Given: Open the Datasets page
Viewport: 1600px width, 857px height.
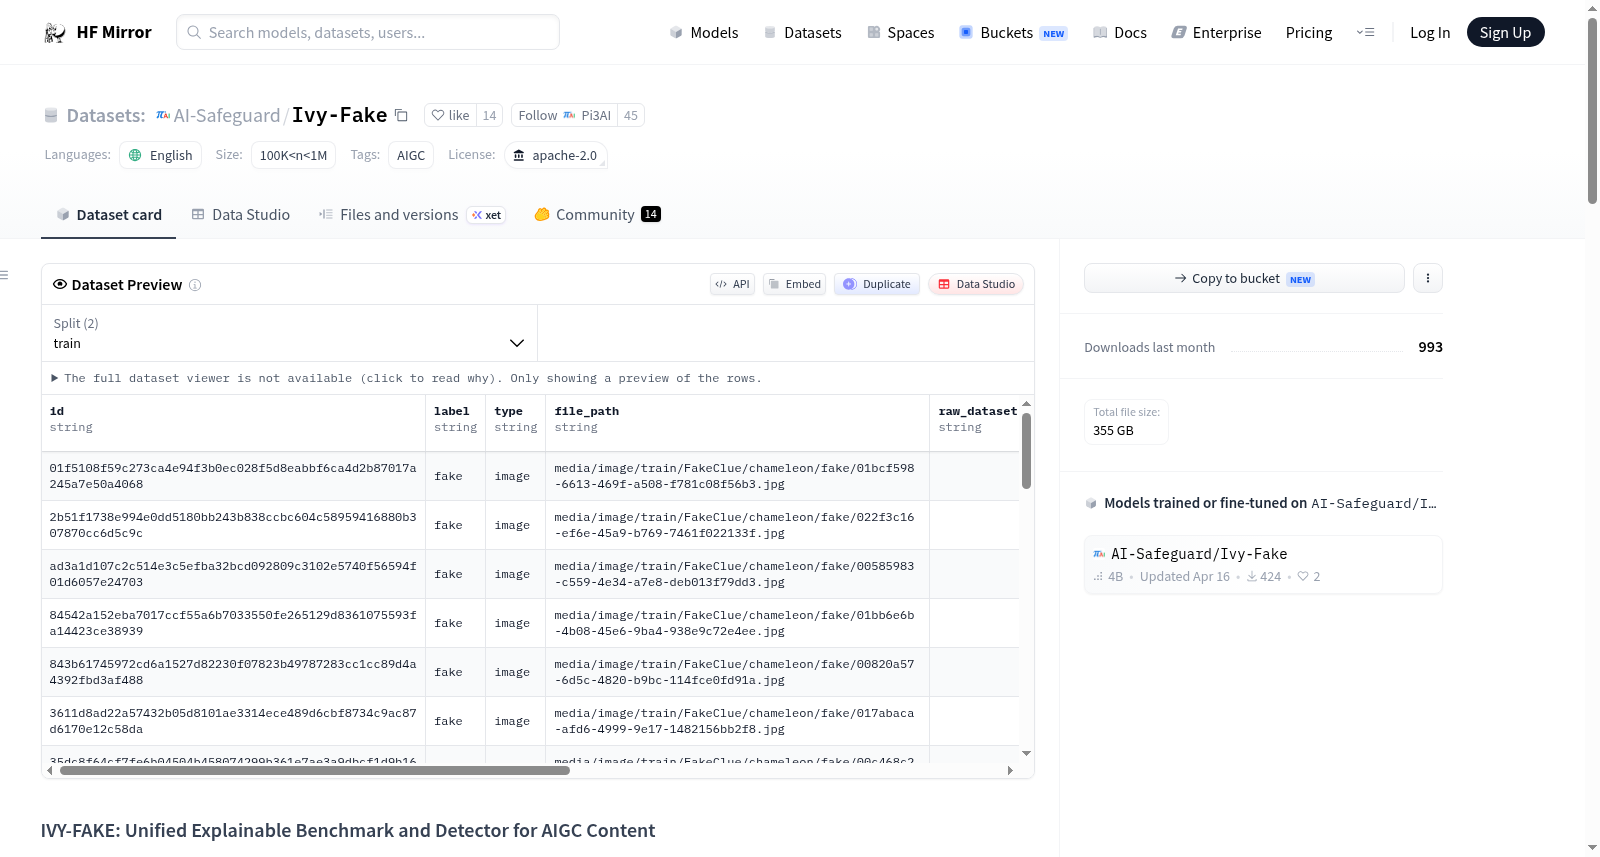Looking at the screenshot, I should coord(803,32).
